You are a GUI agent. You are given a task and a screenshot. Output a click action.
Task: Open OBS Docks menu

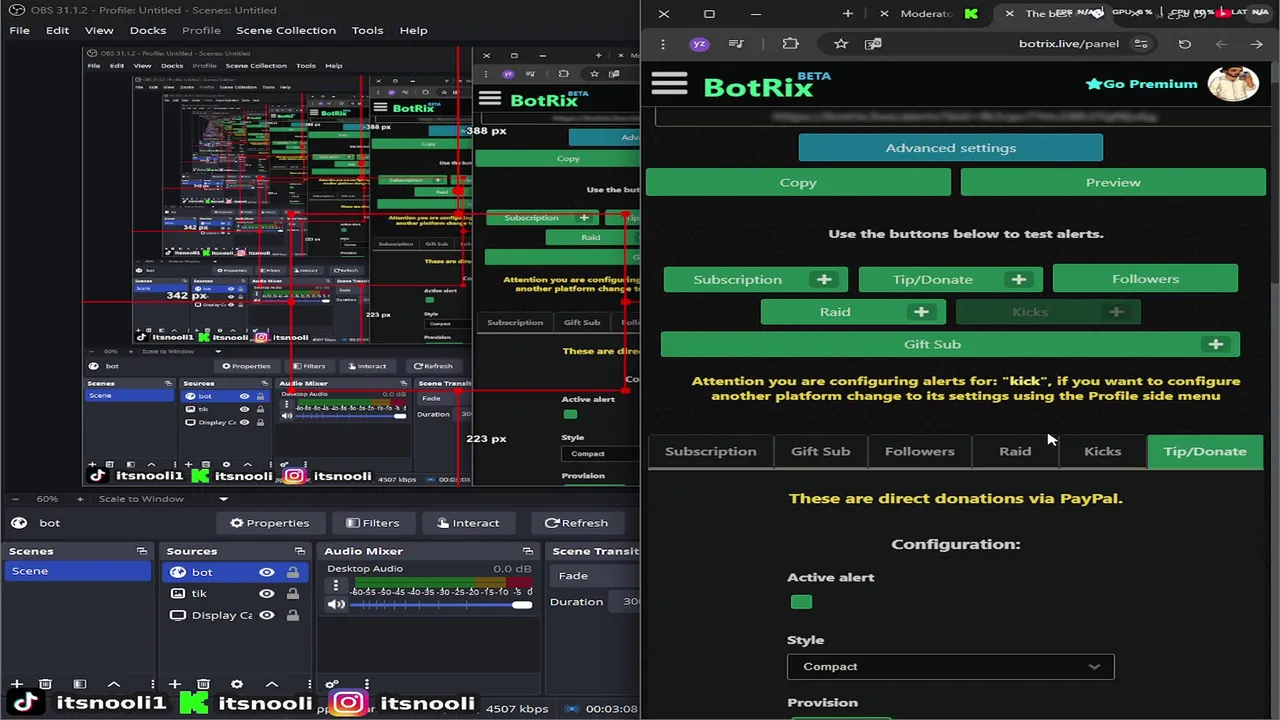(x=148, y=30)
